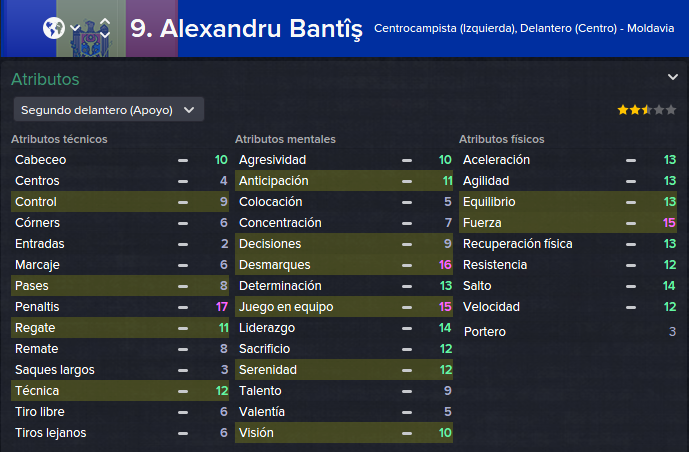This screenshot has height=452, width=689.
Task: Click the world globe icon
Action: [54, 29]
